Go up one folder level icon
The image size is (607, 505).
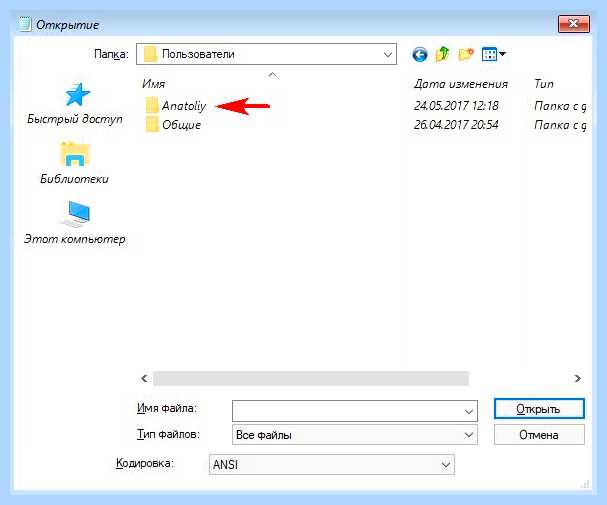tap(442, 55)
